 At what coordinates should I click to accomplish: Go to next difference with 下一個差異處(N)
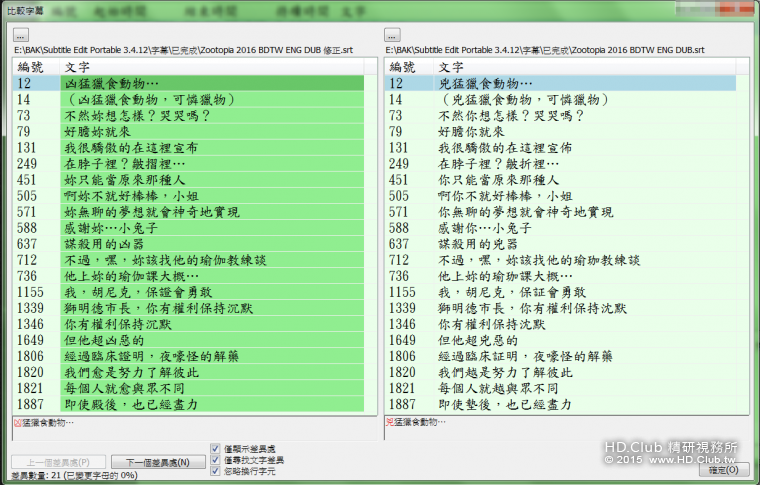[x=157, y=462]
